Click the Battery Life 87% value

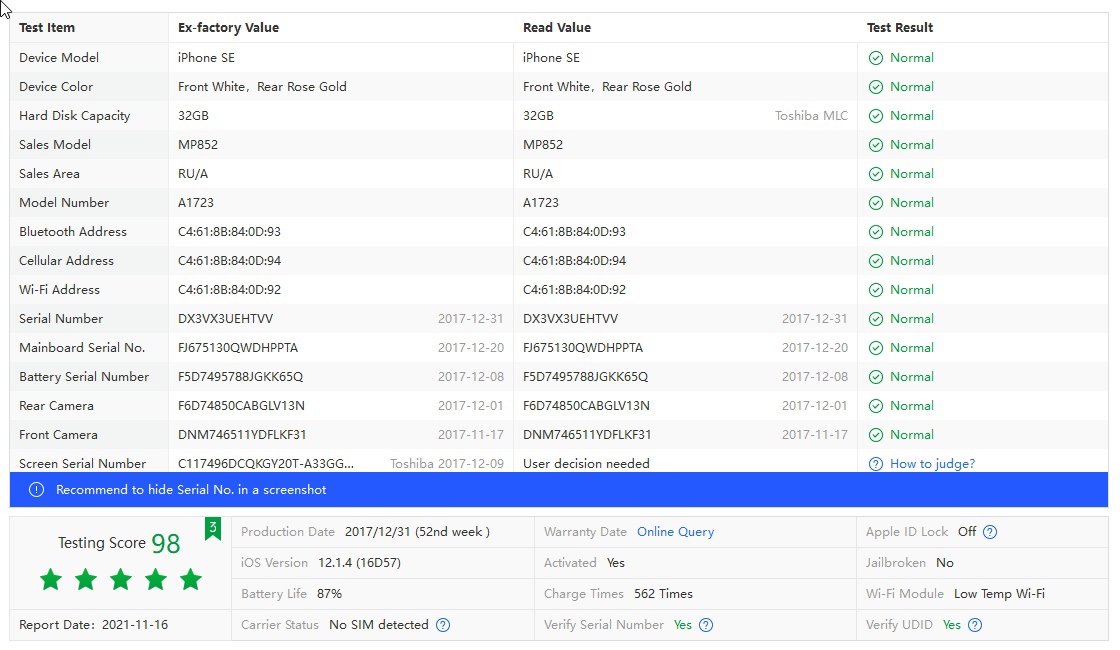pos(329,594)
